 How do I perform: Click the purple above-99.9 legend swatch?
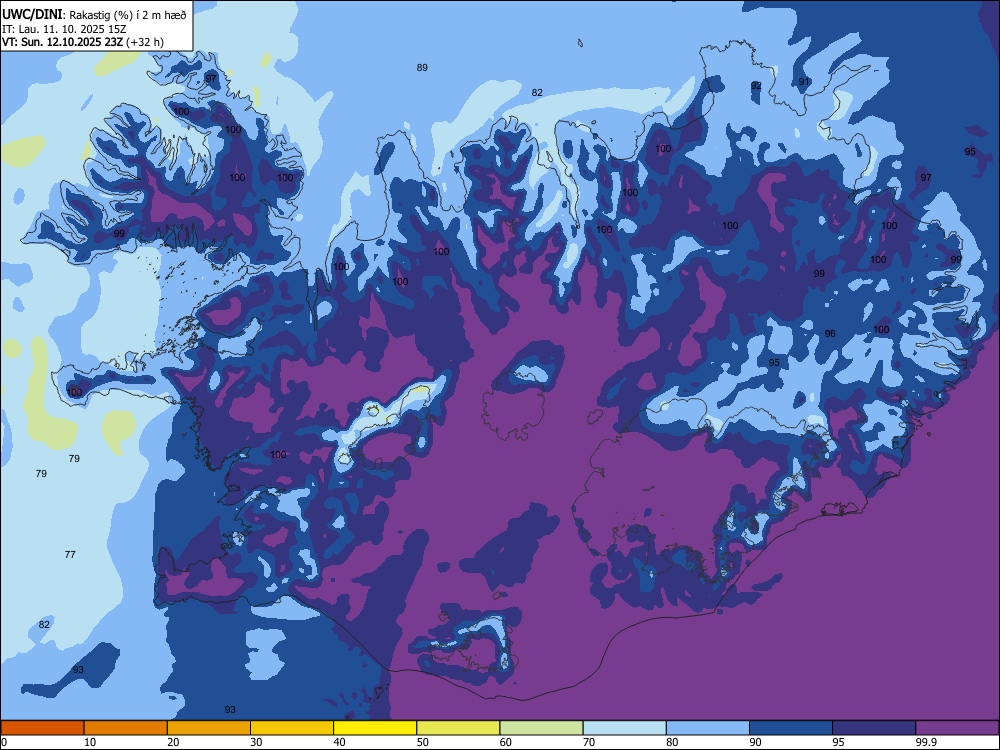point(957,728)
